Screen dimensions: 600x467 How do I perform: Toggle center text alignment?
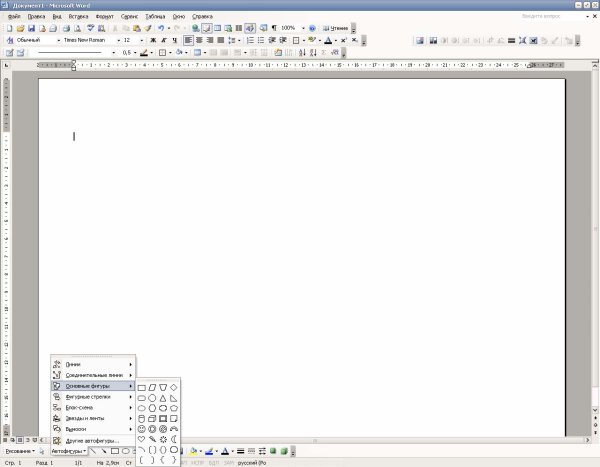coord(199,40)
